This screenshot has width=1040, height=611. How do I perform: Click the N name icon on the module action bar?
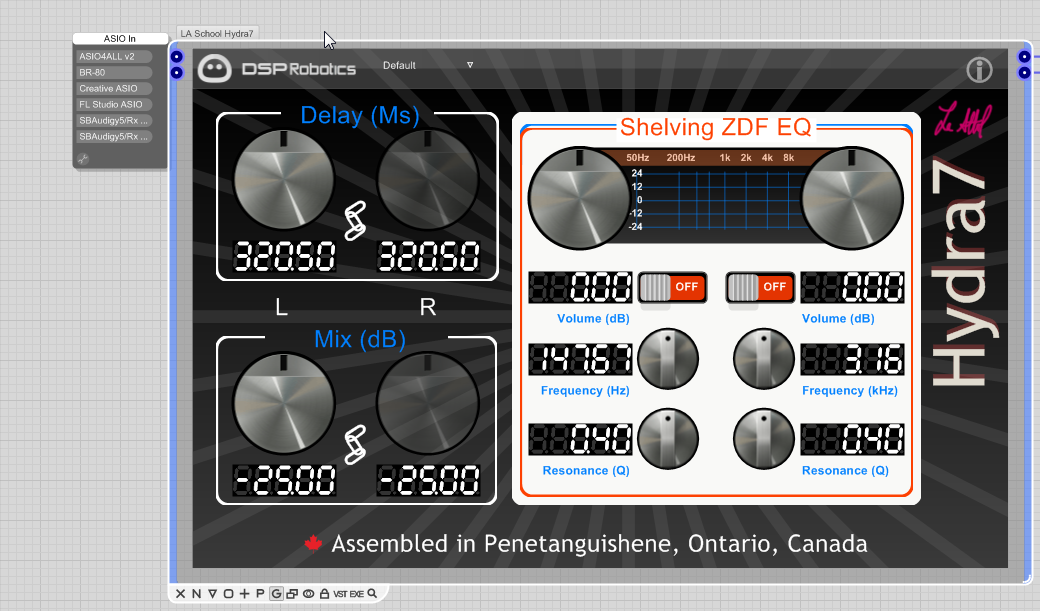(x=196, y=594)
